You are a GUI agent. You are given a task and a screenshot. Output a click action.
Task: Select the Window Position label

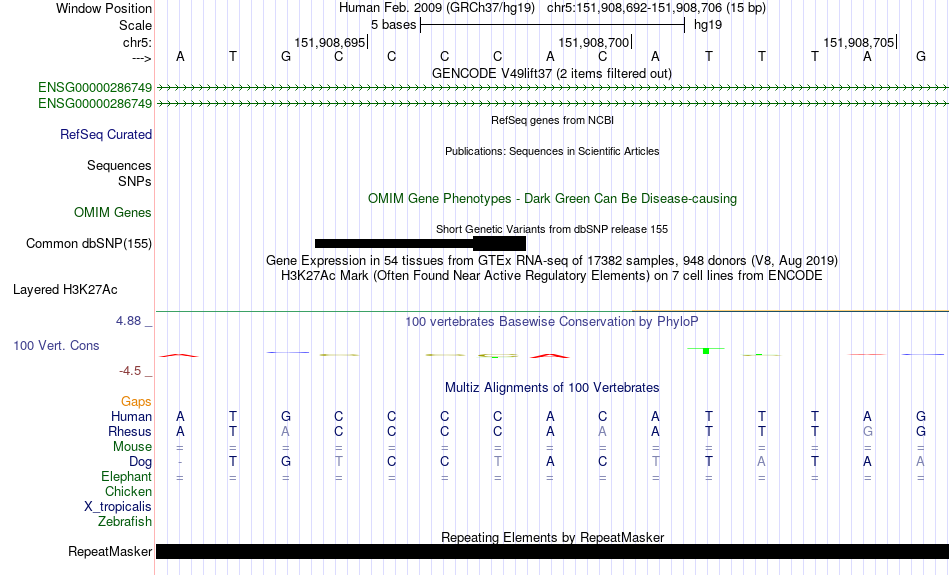[104, 8]
